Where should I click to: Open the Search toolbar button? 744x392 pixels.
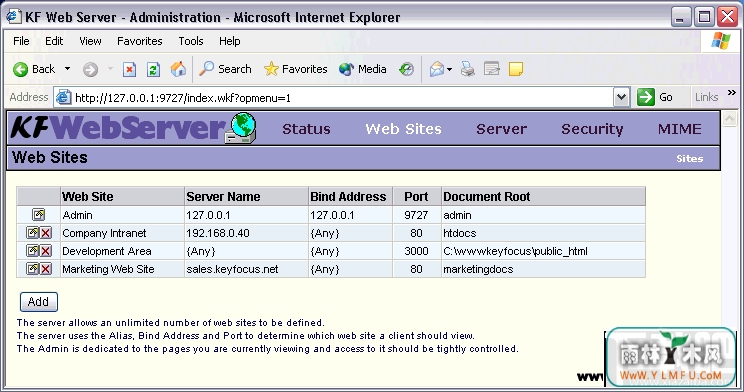[x=225, y=69]
